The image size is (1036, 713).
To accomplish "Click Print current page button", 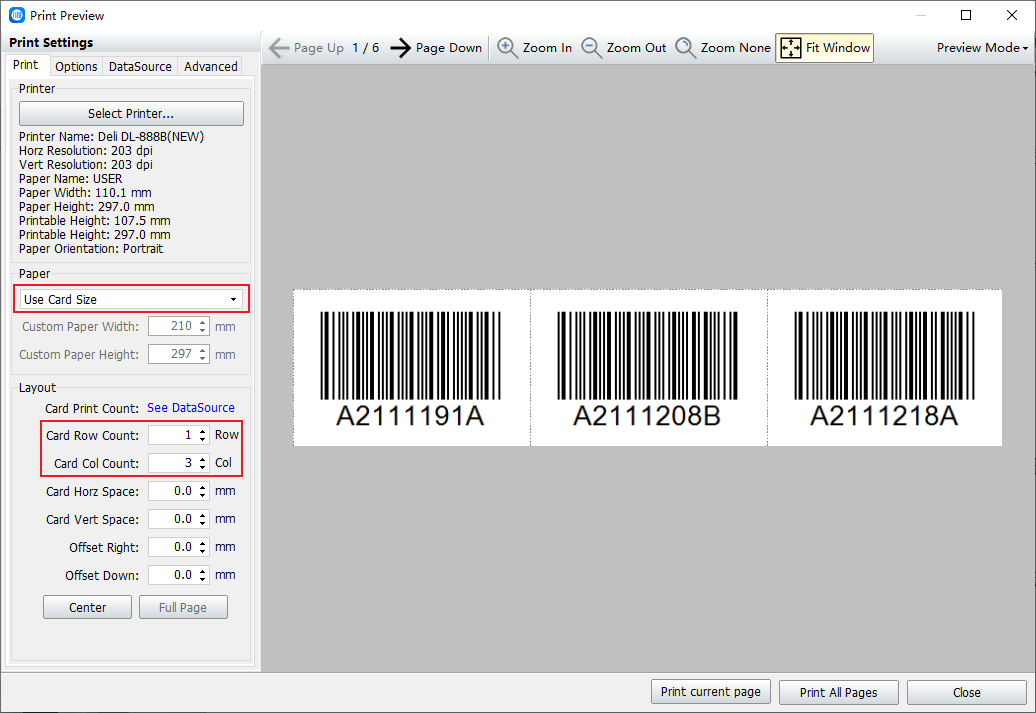I will [x=711, y=692].
